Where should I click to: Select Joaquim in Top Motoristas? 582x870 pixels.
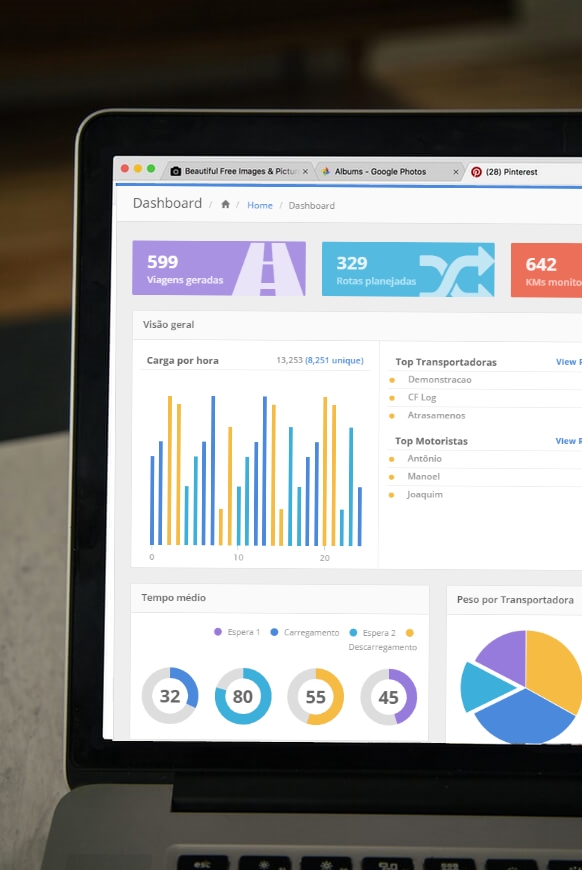pos(425,494)
